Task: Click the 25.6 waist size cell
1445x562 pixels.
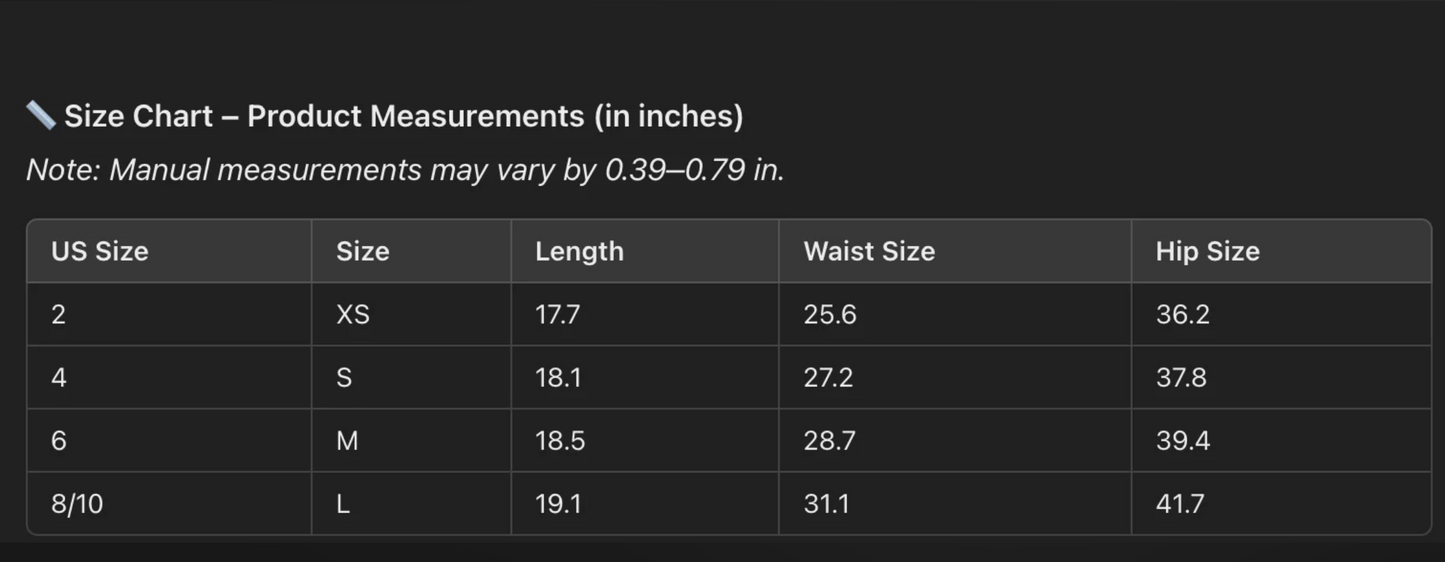Action: pos(830,315)
